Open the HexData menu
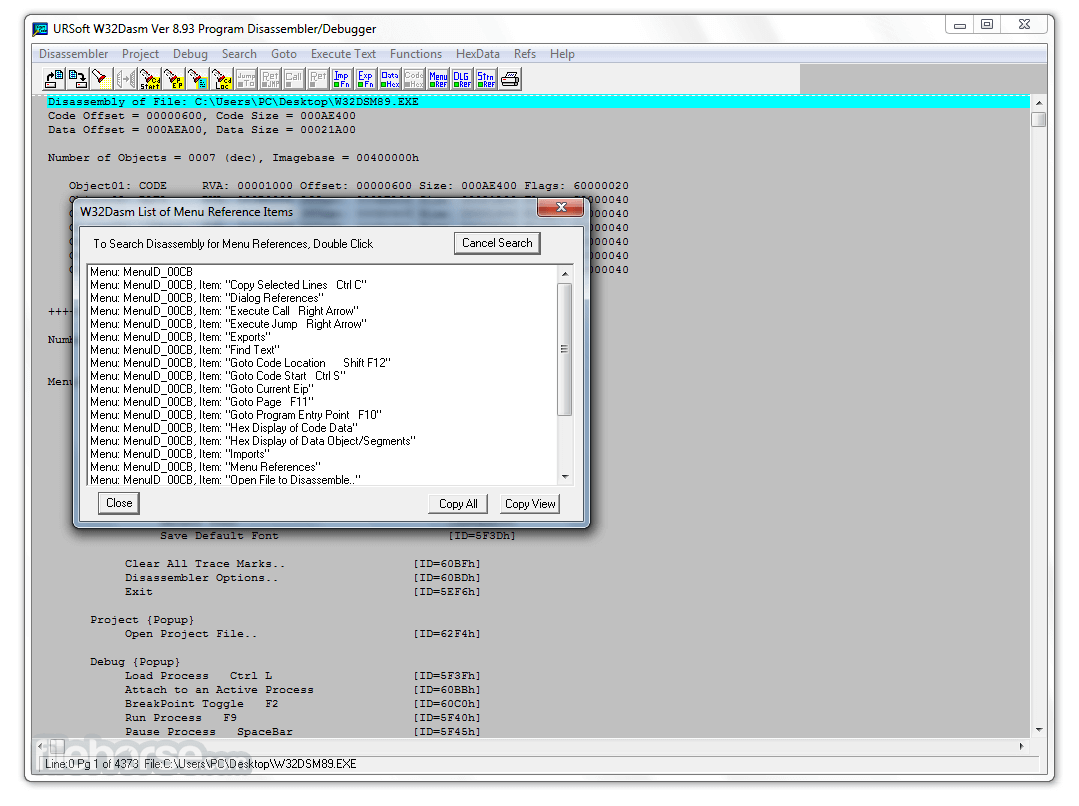 (x=478, y=54)
